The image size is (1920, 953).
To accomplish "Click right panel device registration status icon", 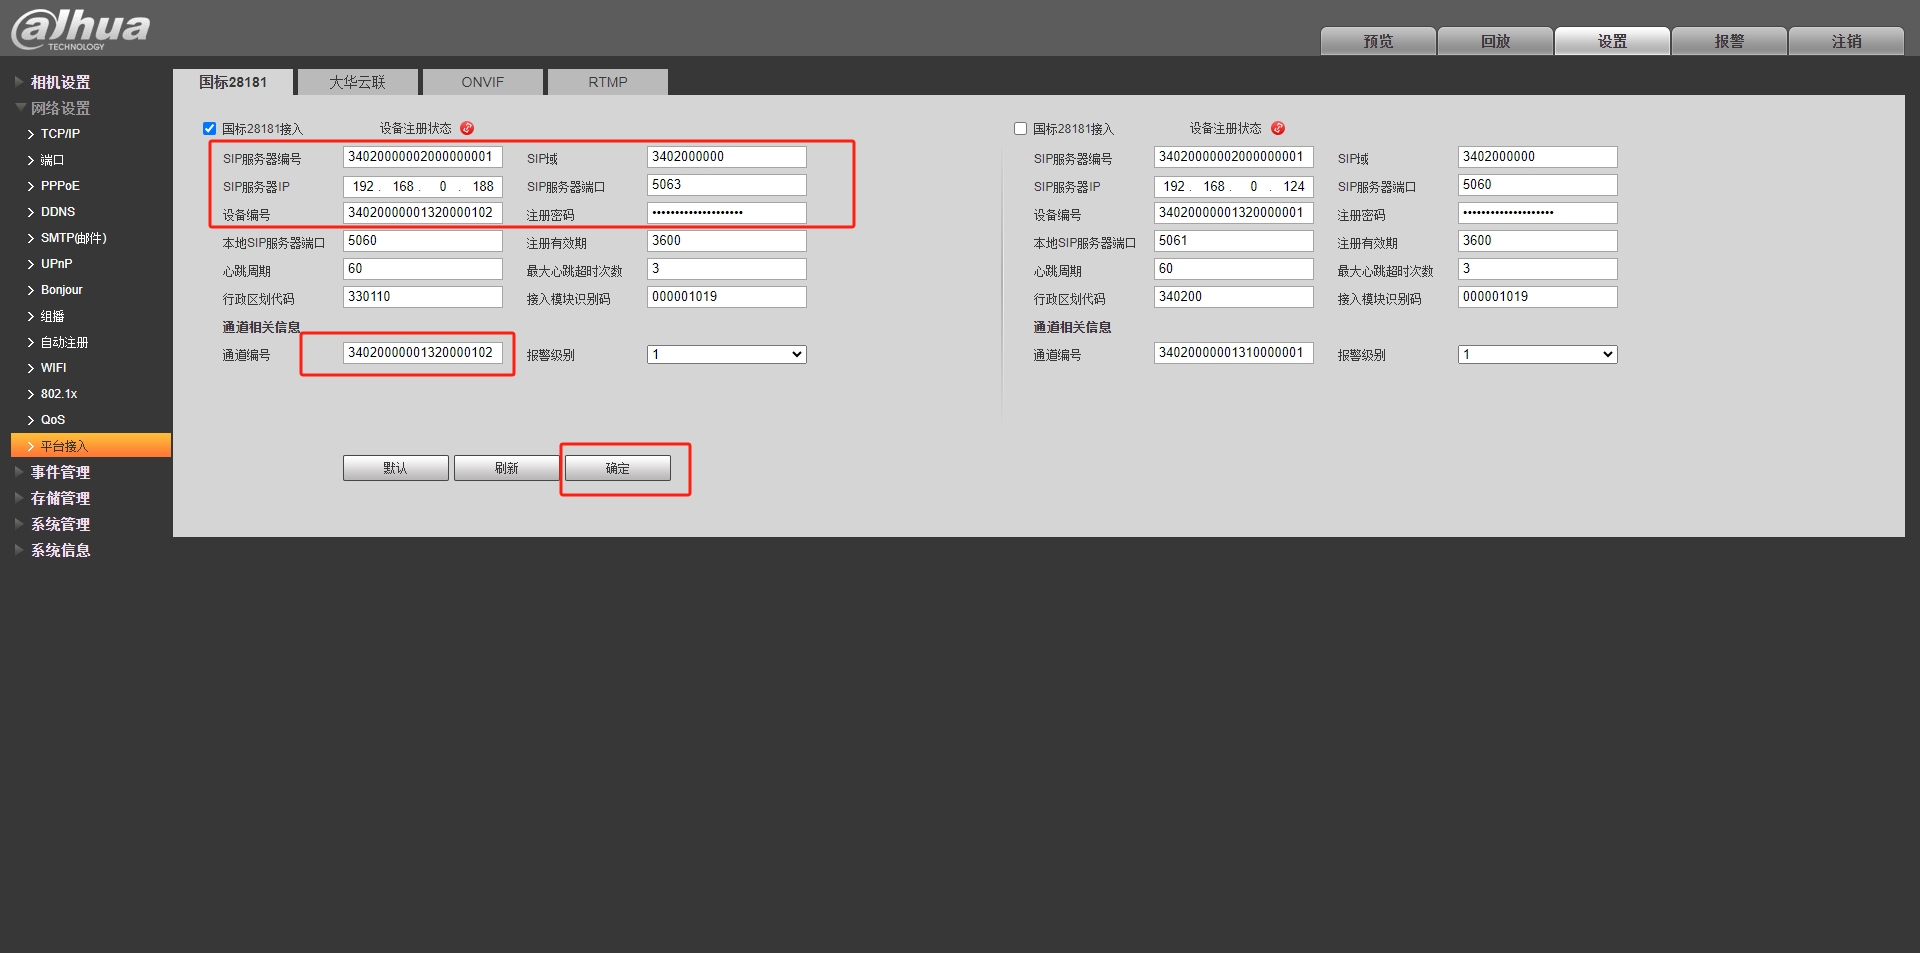I will coord(1277,128).
